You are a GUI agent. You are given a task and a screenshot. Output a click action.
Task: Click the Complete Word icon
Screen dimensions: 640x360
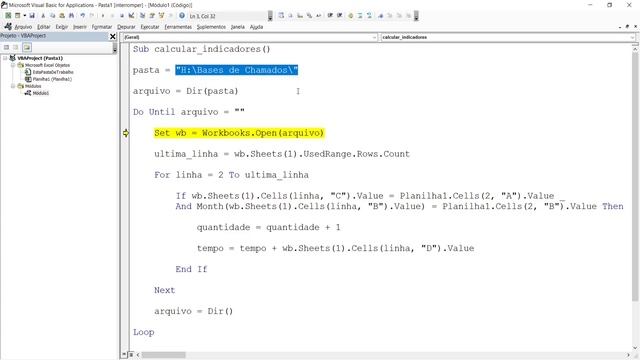(318, 16)
